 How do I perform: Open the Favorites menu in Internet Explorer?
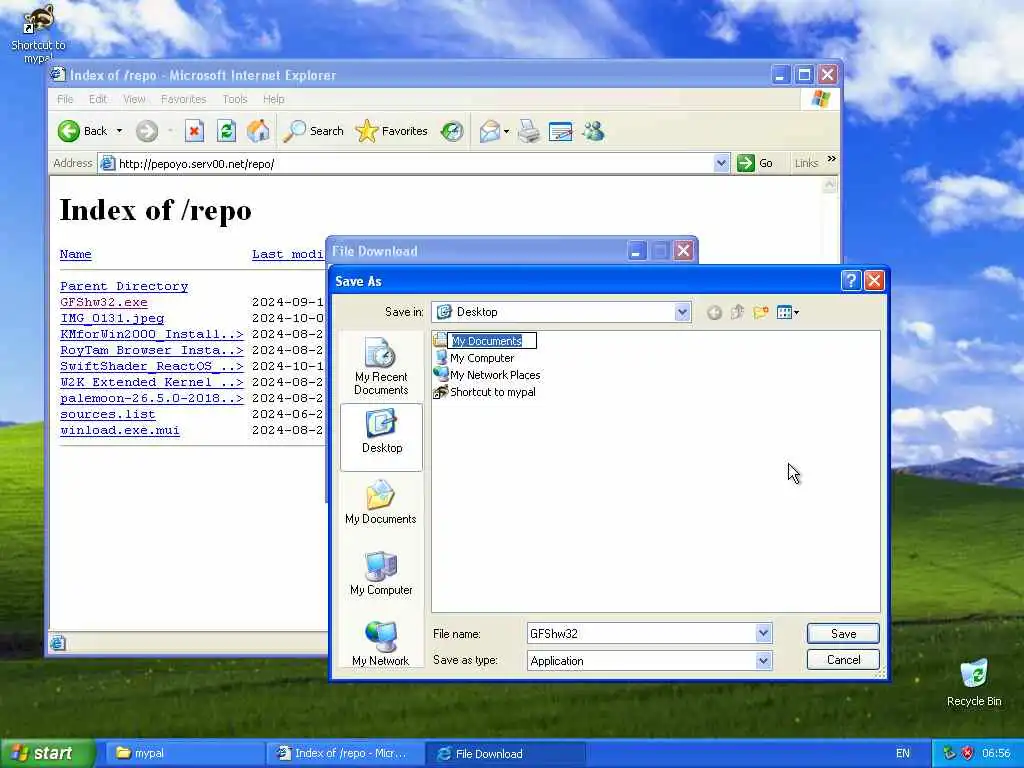point(184,99)
